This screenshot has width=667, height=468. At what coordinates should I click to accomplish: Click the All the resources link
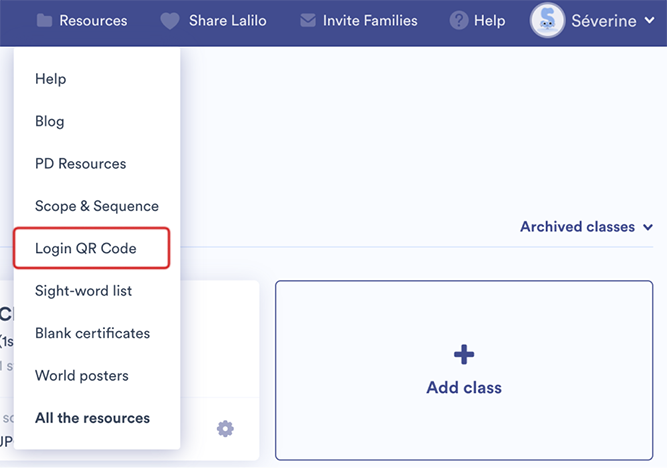click(x=92, y=418)
